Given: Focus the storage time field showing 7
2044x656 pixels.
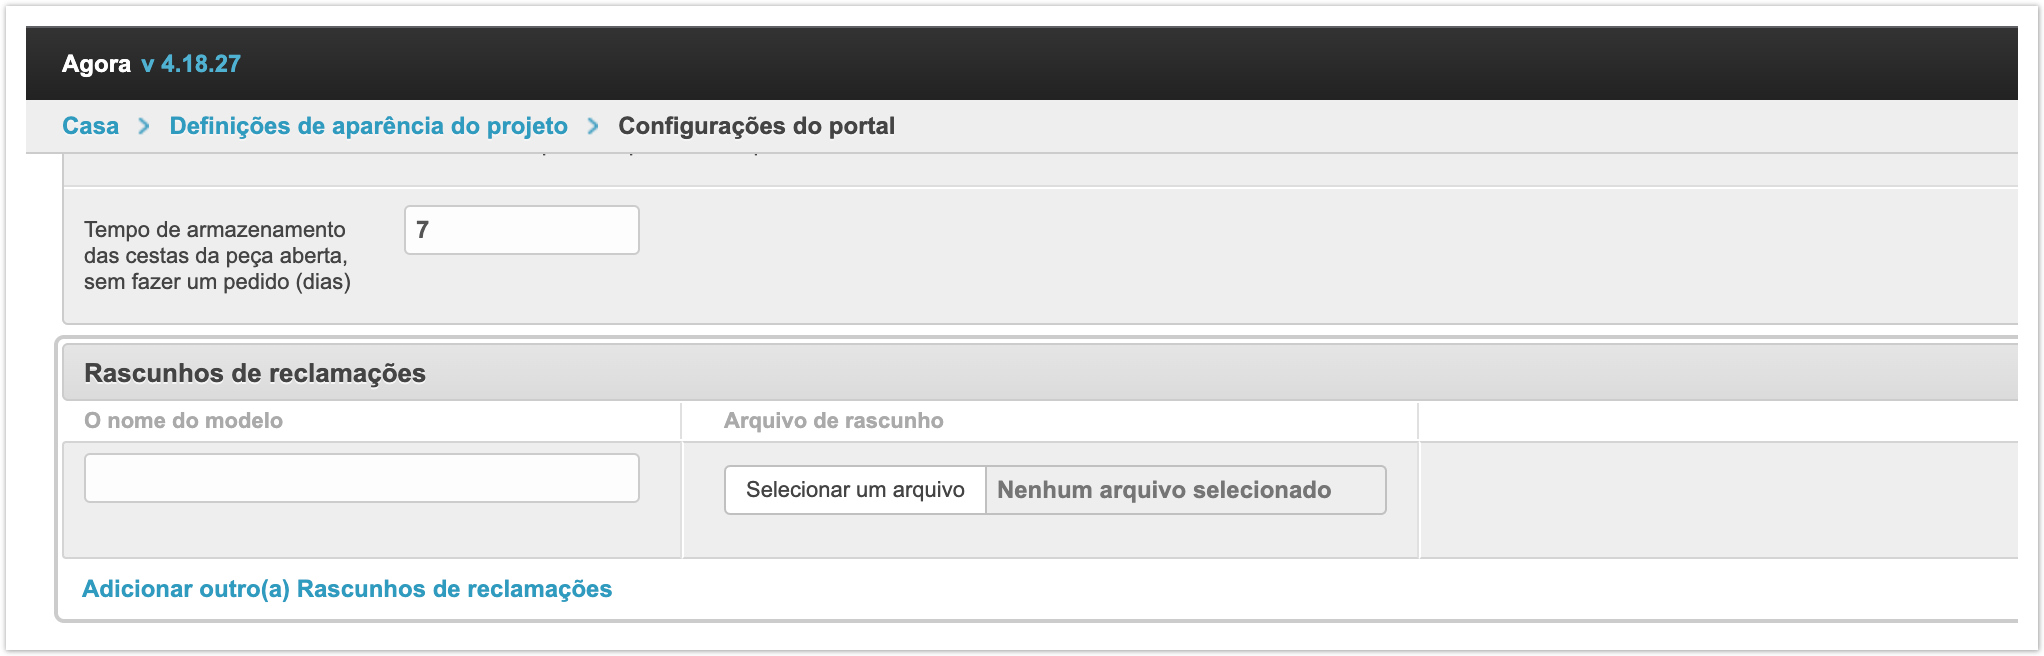Looking at the screenshot, I should pos(521,230).
